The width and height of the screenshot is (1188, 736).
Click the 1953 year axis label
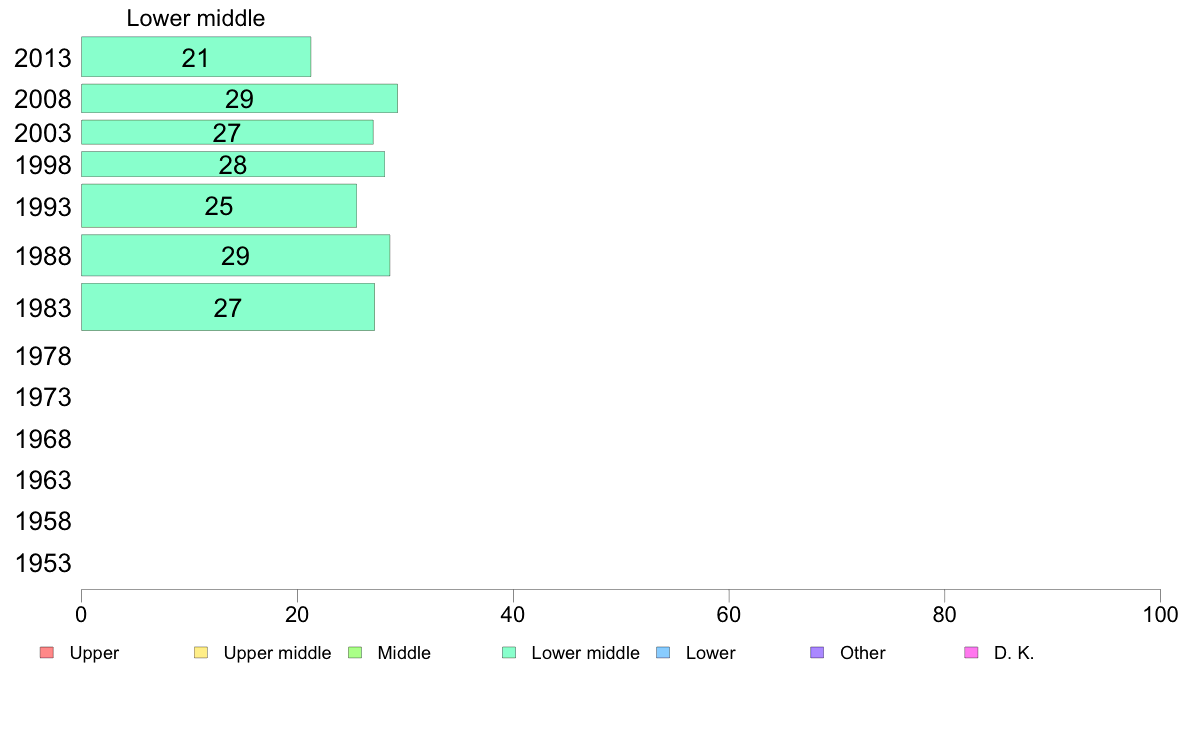point(43,563)
